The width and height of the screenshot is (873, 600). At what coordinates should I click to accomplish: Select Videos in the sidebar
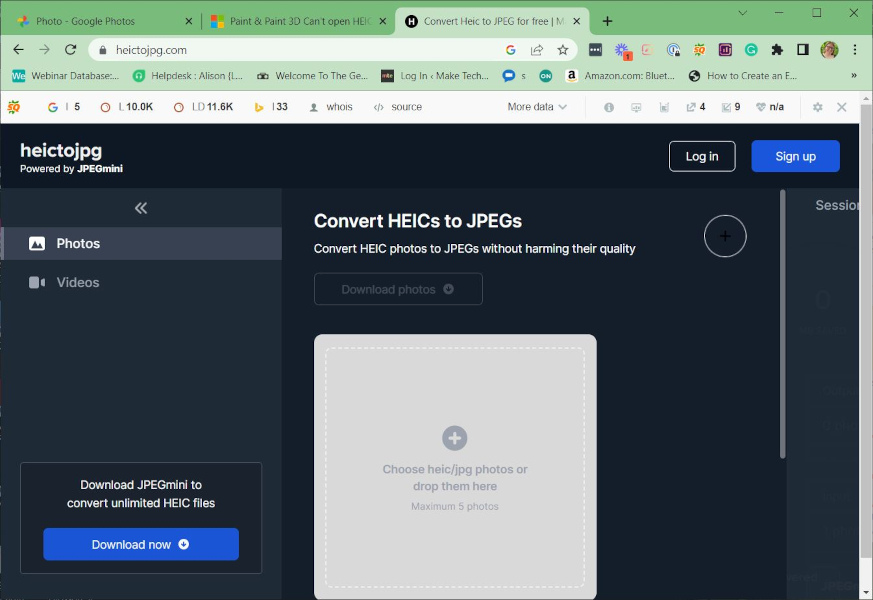point(78,282)
